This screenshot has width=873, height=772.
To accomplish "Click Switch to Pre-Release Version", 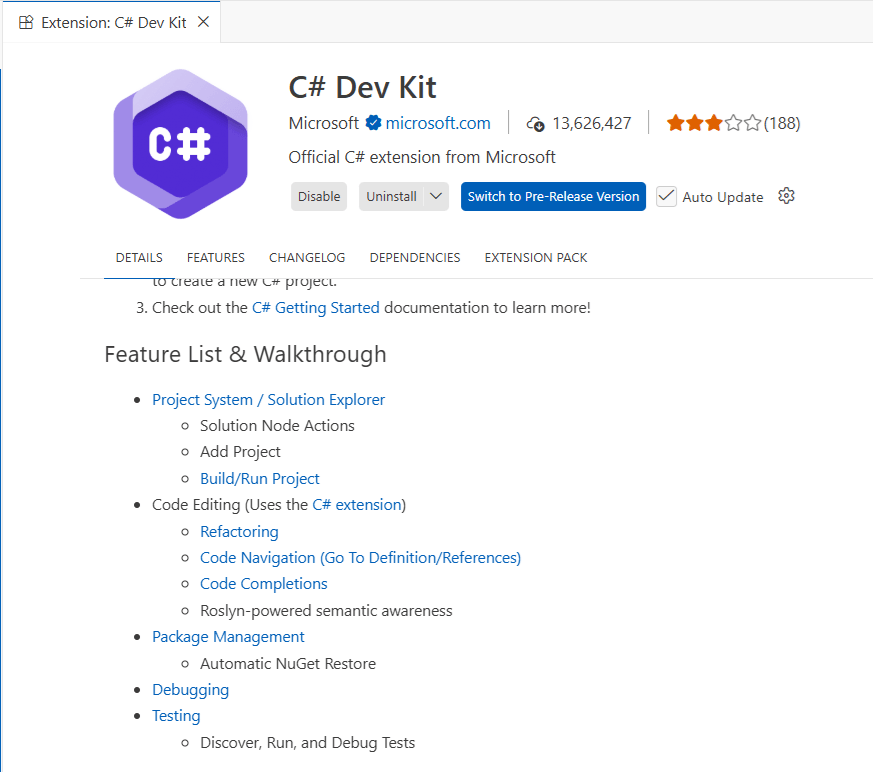I will point(553,196).
